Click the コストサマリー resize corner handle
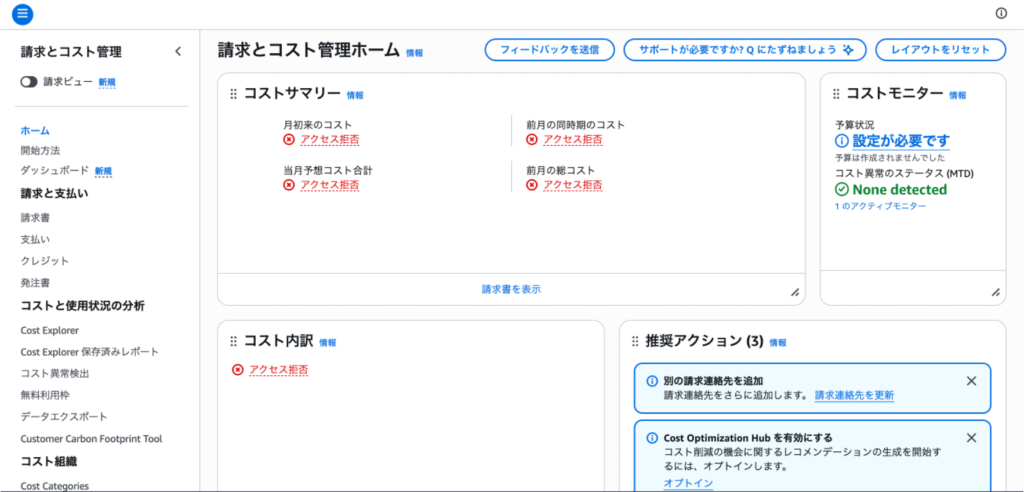 pos(795,292)
